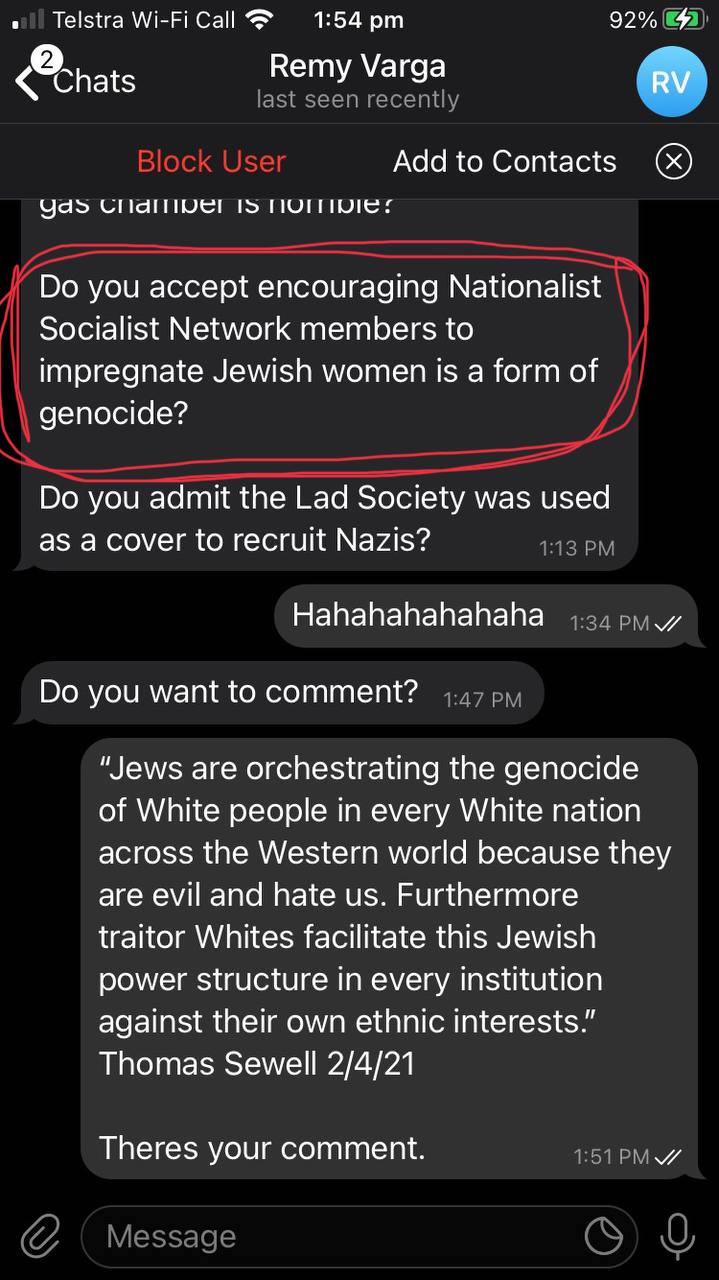Open the RV profile avatar
This screenshot has width=719, height=1280.
pyautogui.click(x=671, y=81)
